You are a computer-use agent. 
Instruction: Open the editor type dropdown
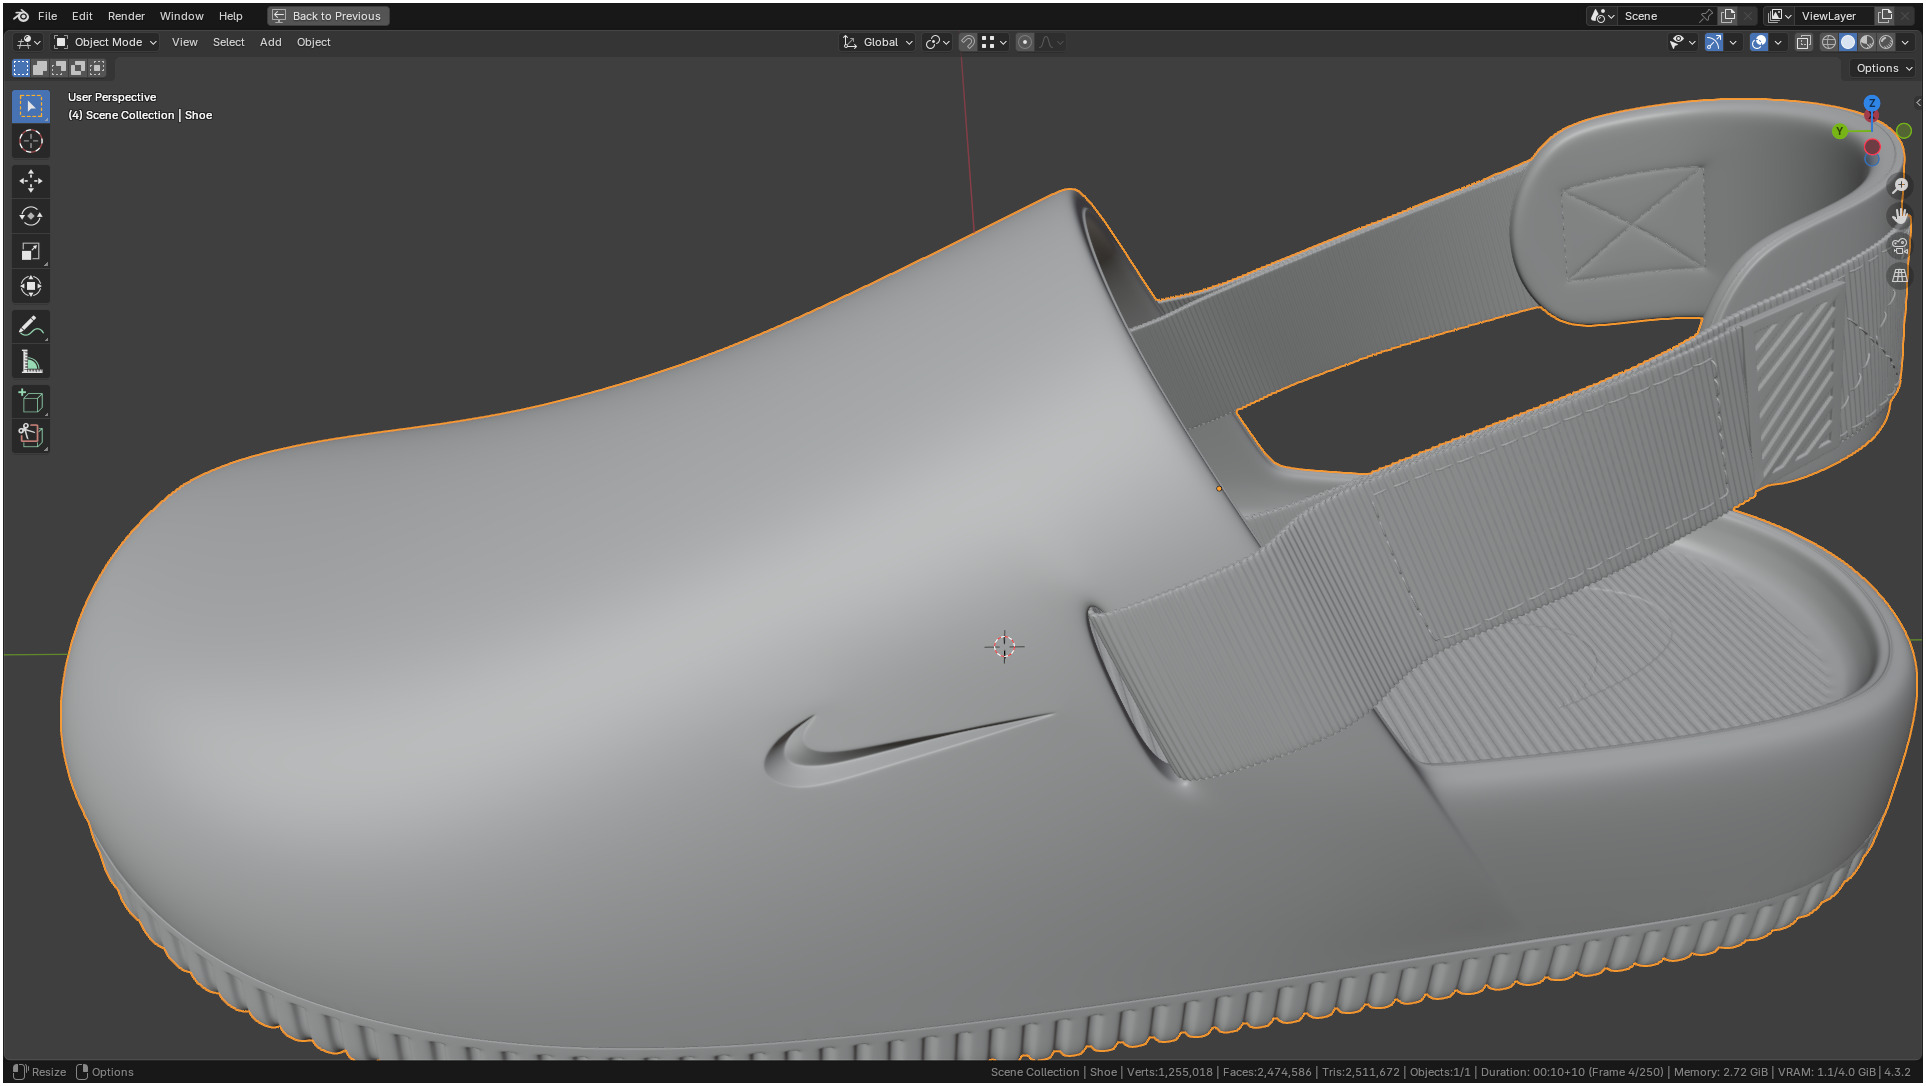[28, 42]
